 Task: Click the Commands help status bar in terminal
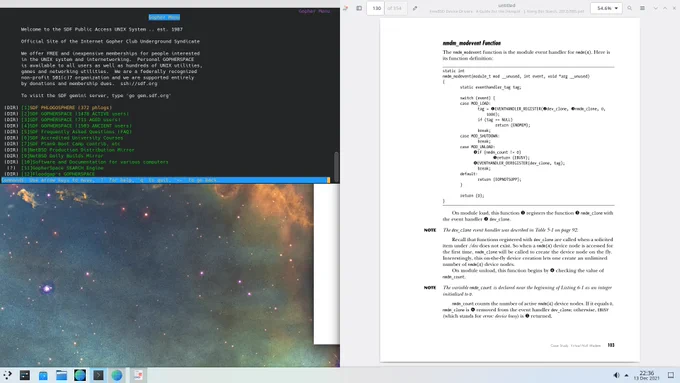point(165,180)
